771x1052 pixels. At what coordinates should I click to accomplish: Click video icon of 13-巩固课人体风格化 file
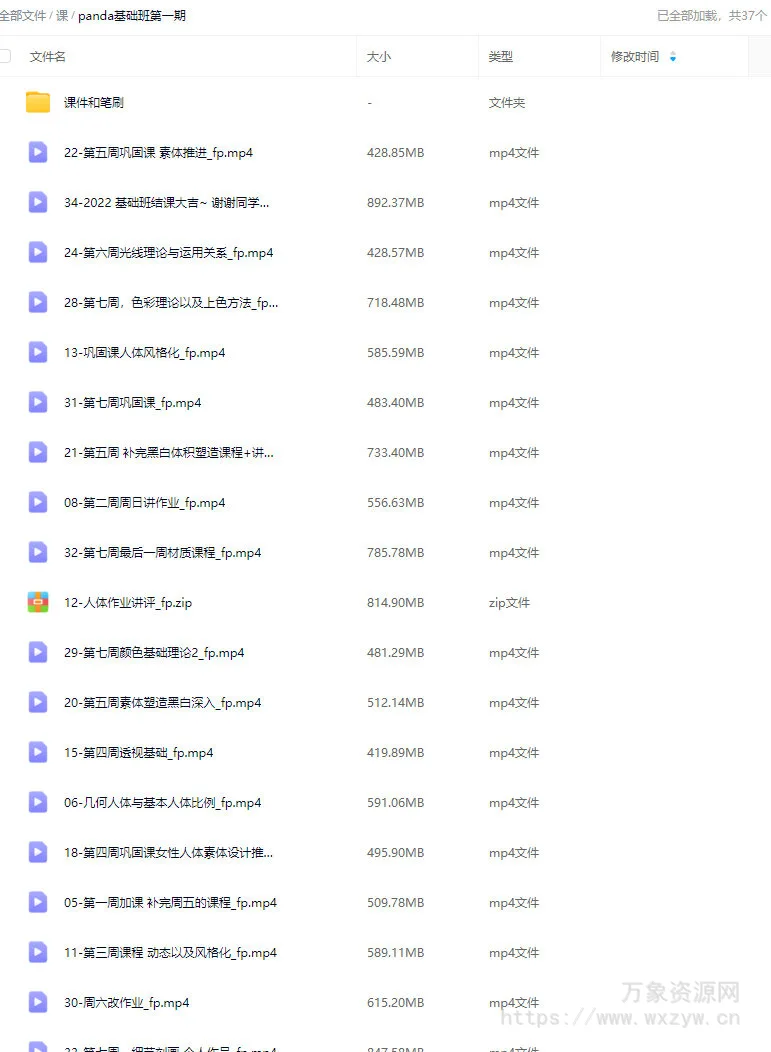coord(38,352)
